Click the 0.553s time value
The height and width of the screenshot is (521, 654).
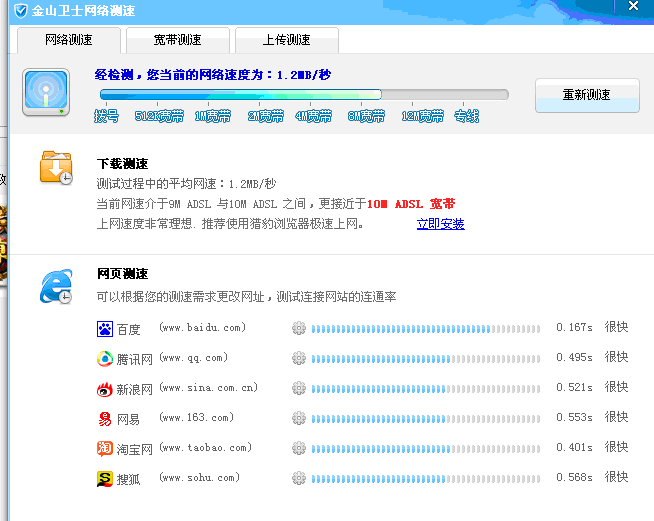click(574, 418)
